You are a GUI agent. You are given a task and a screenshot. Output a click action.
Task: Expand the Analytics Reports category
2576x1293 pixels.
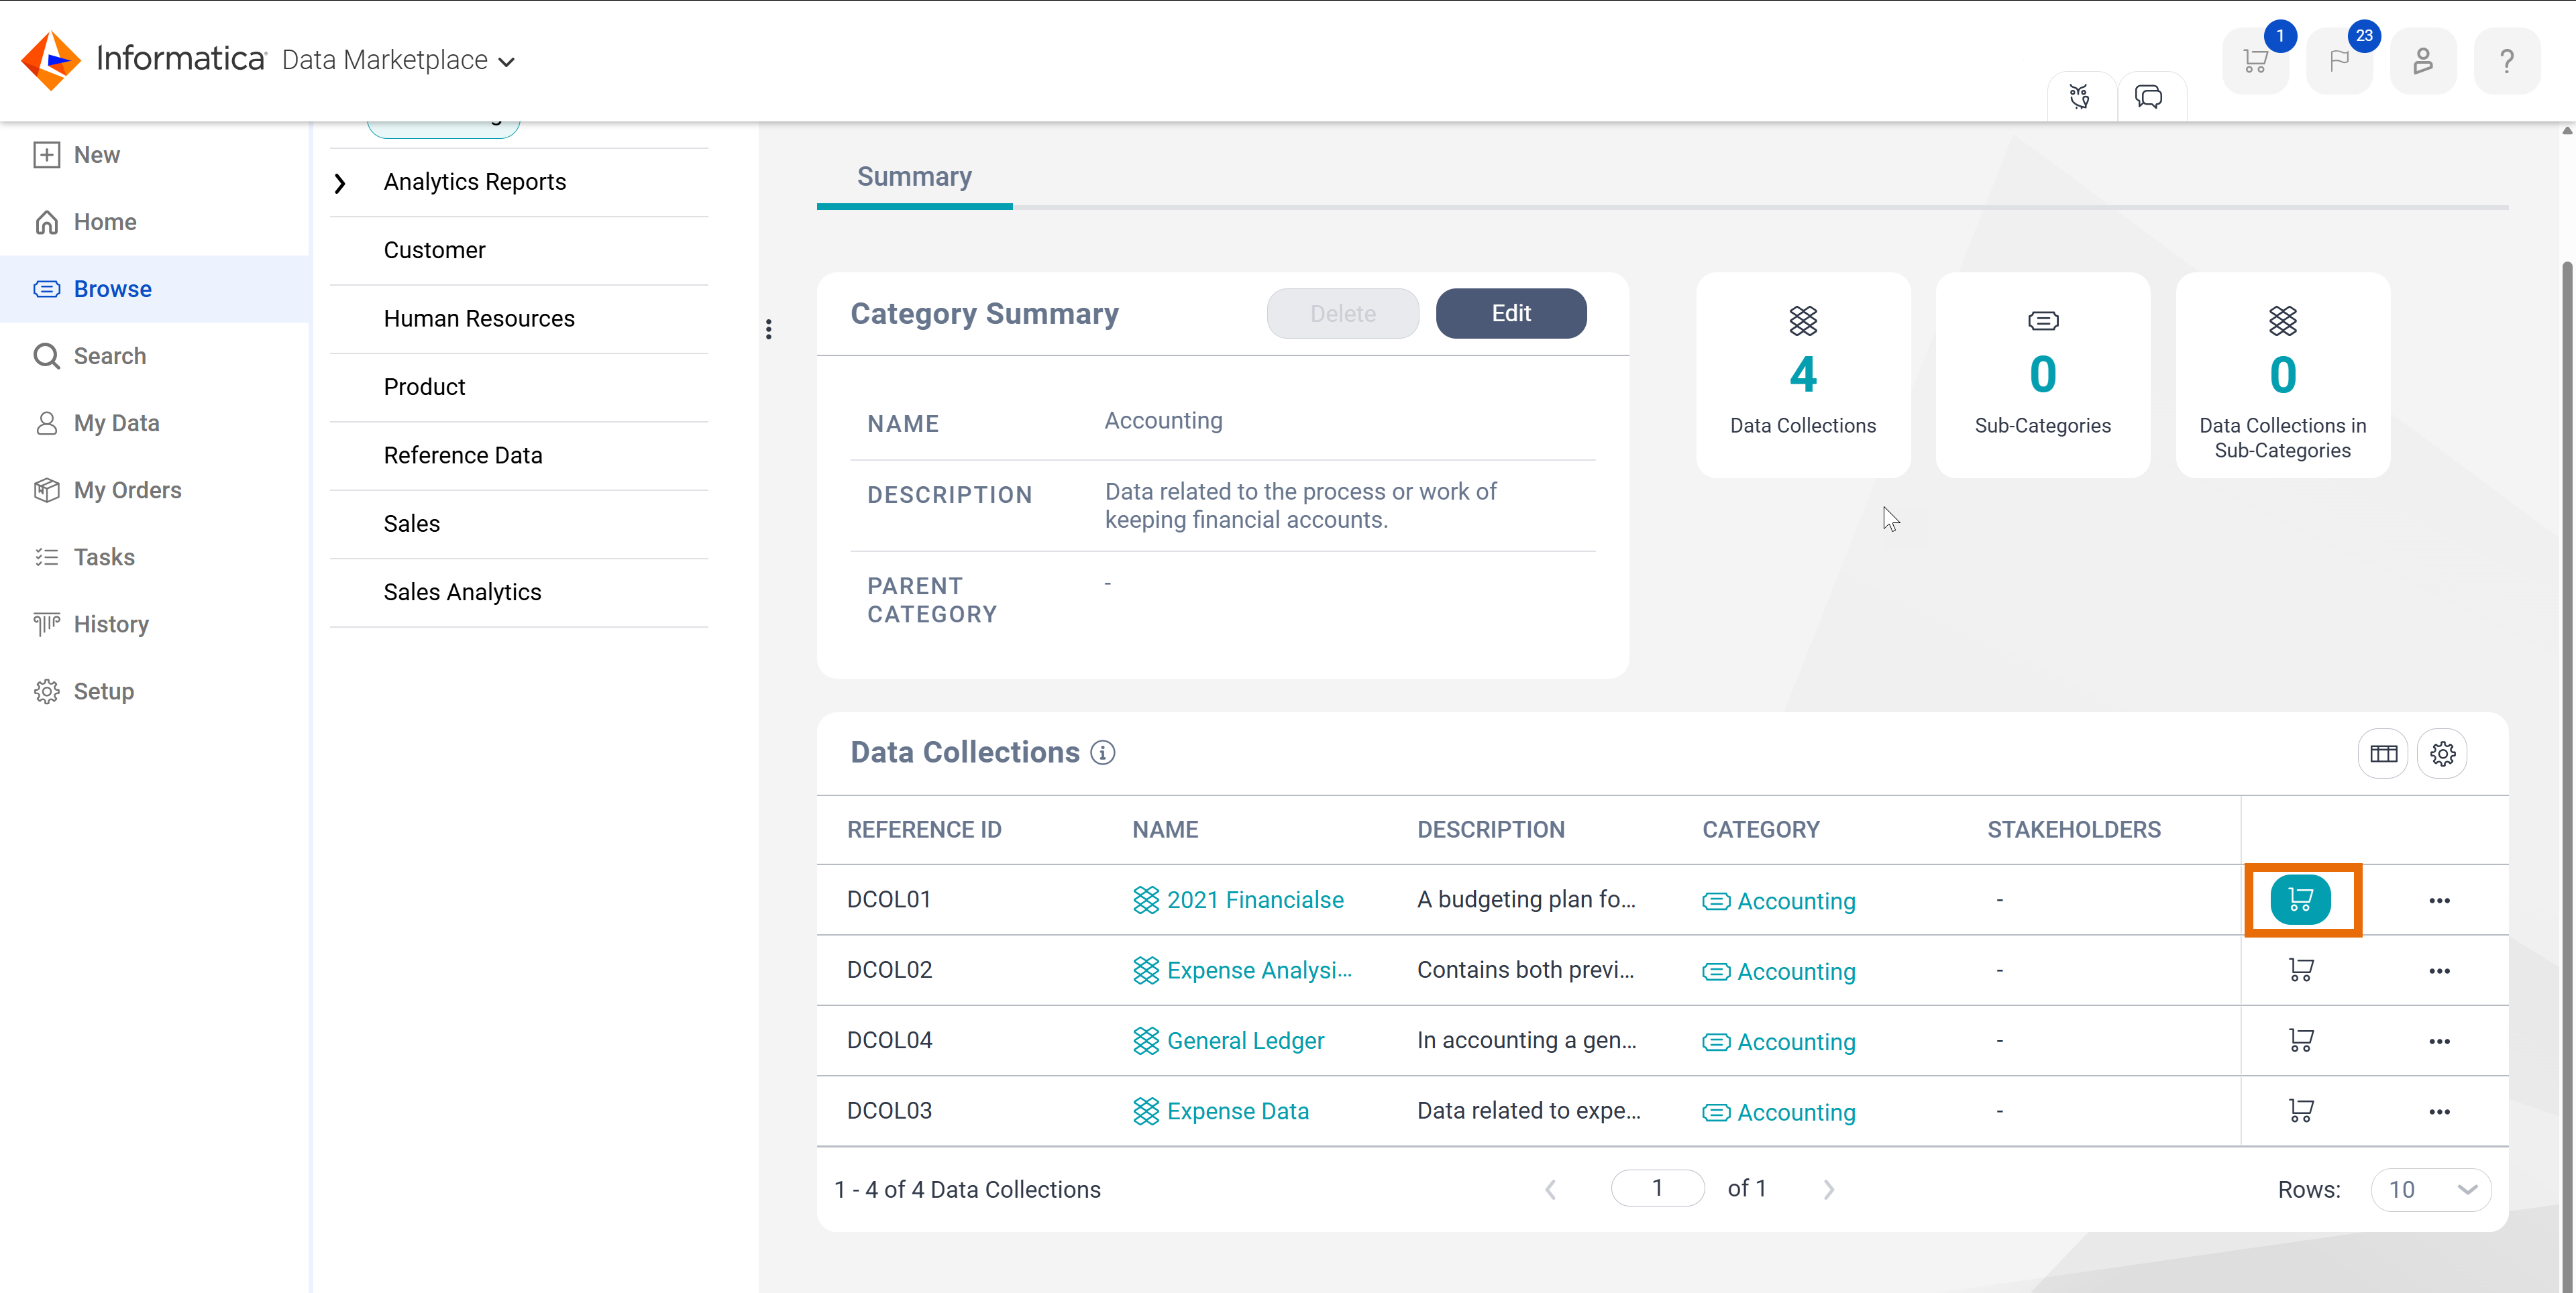(340, 182)
